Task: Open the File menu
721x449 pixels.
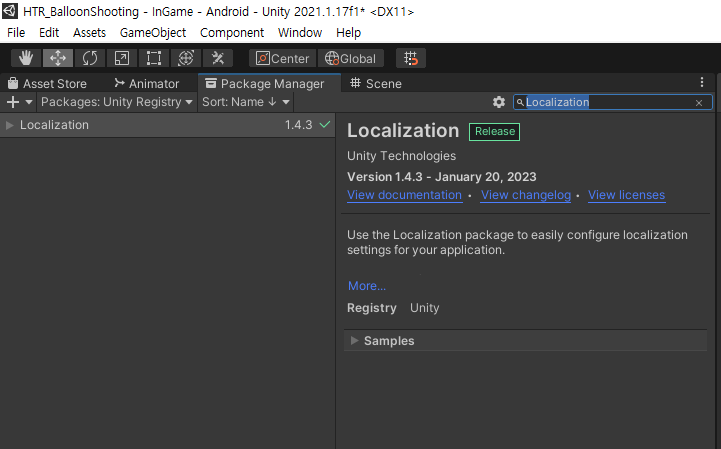Action: pos(16,33)
